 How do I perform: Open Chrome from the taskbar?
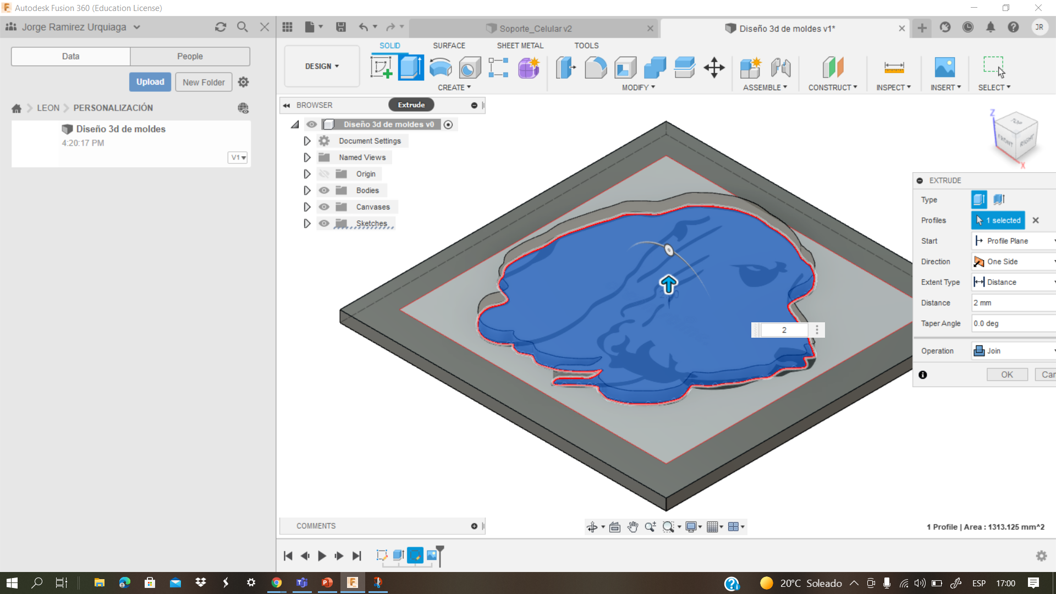coord(276,583)
